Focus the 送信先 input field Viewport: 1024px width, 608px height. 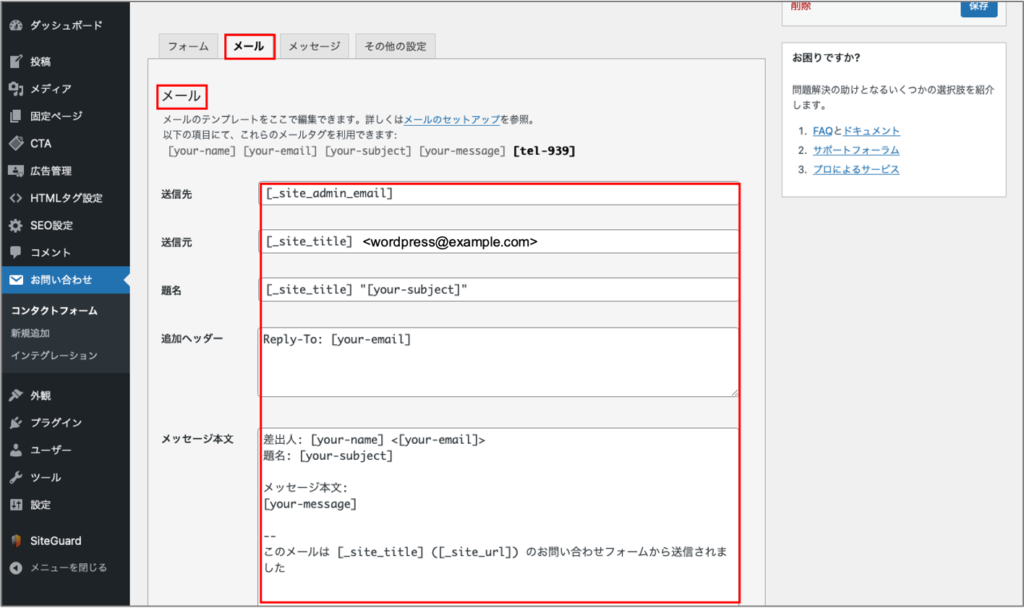tap(499, 194)
